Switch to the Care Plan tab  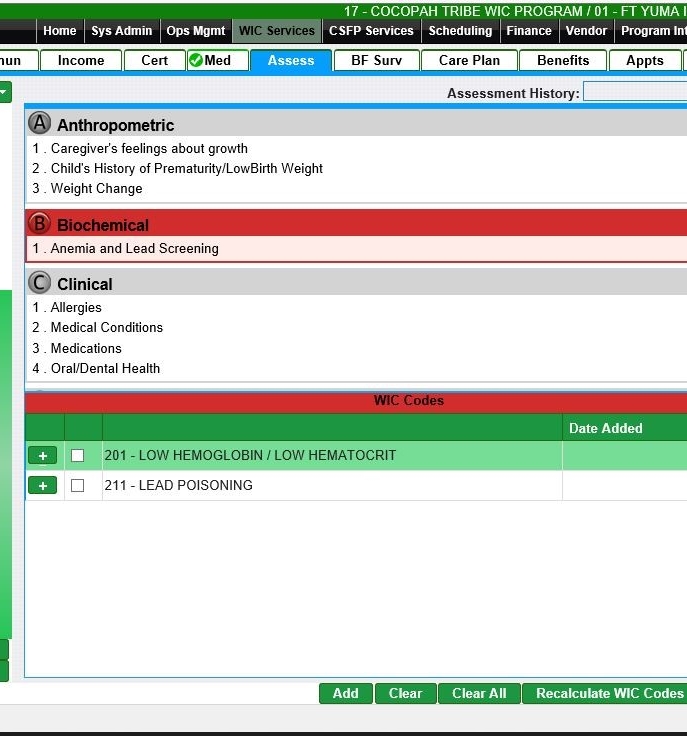pyautogui.click(x=469, y=60)
